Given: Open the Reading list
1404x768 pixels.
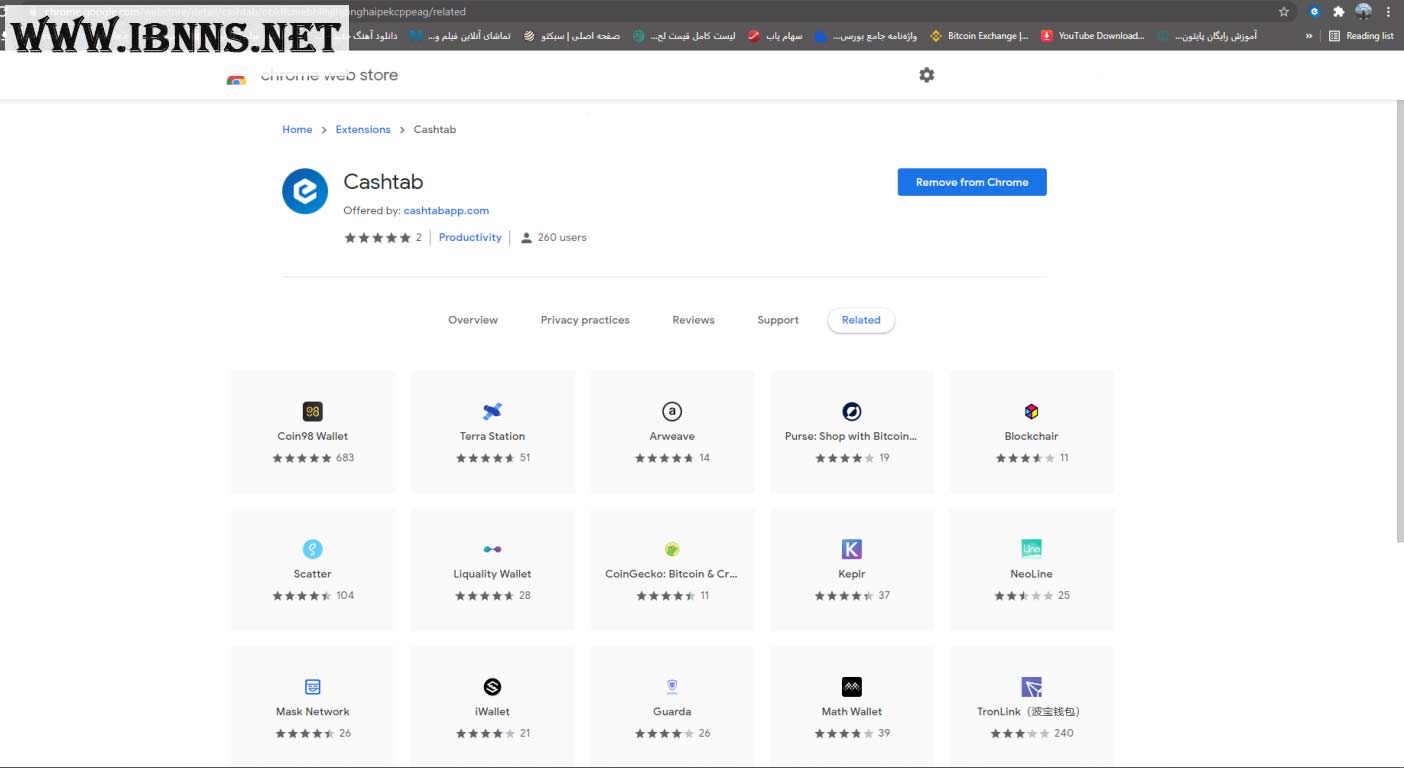Looking at the screenshot, I should 1361,36.
